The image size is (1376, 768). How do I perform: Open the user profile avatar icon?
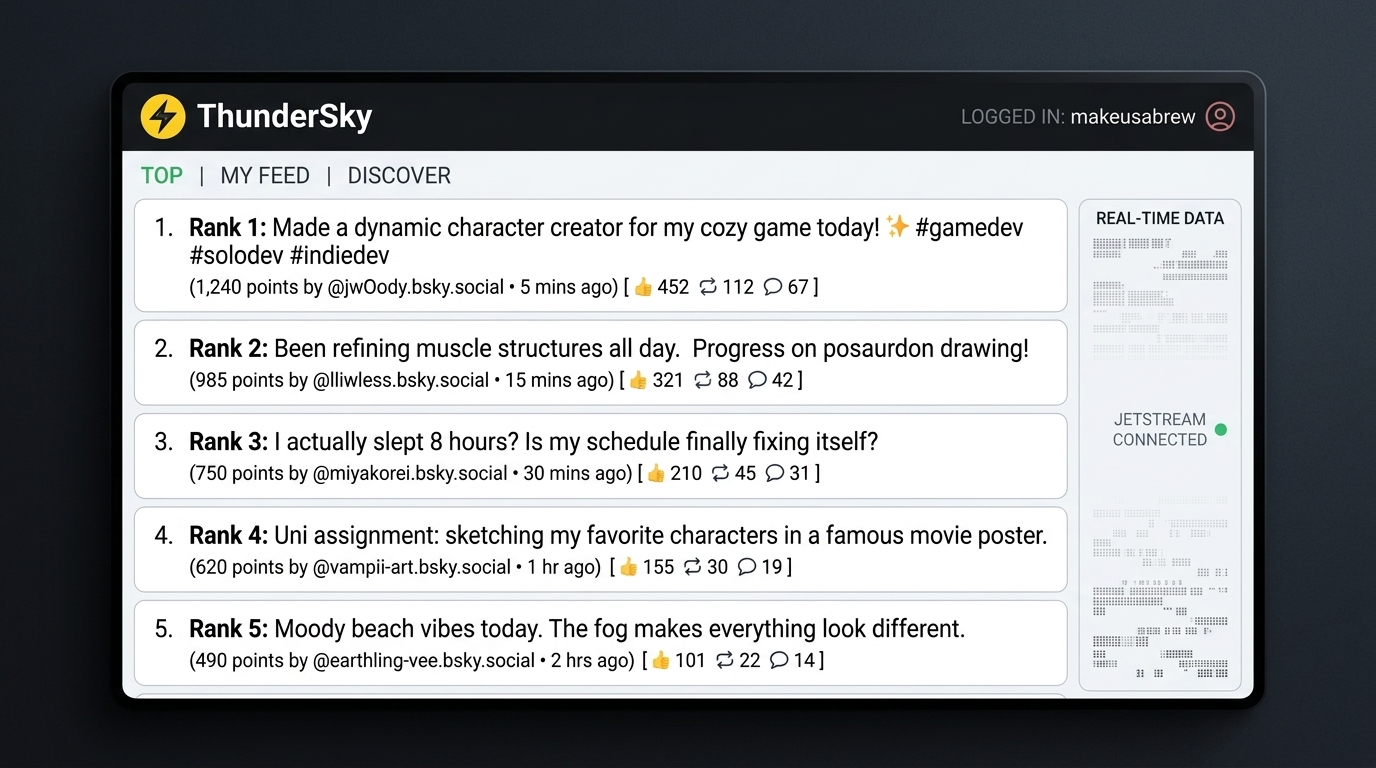[1220, 116]
